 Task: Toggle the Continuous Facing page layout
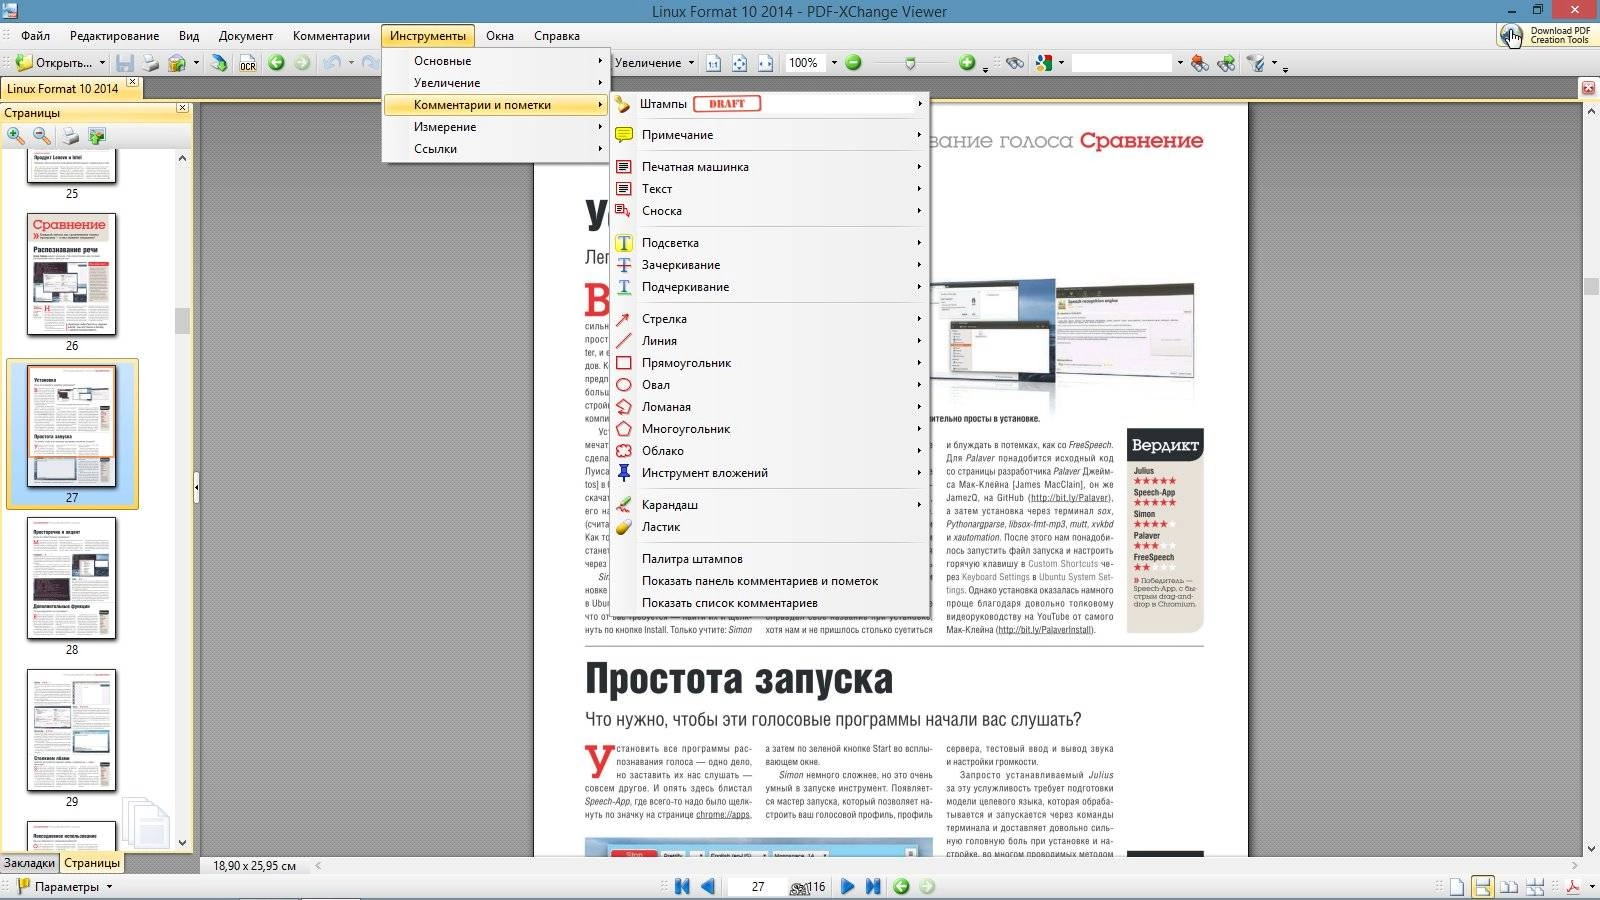[1535, 887]
